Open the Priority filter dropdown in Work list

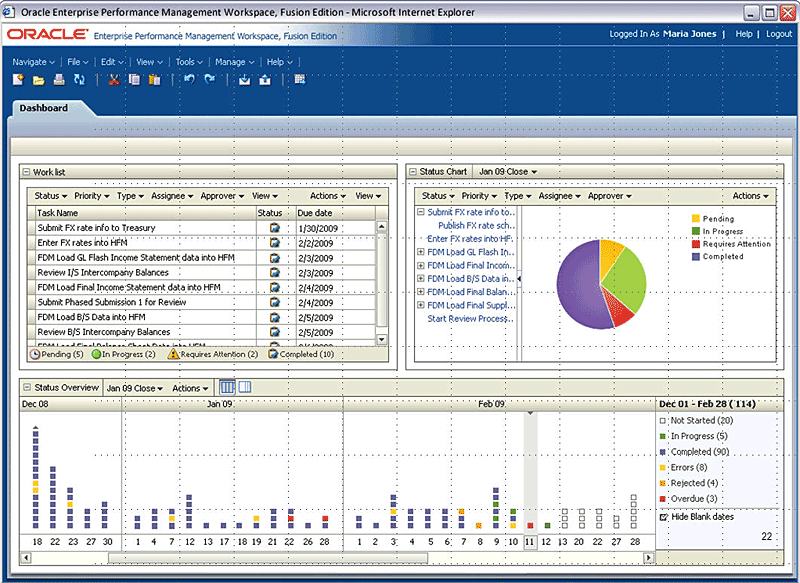tap(92, 196)
